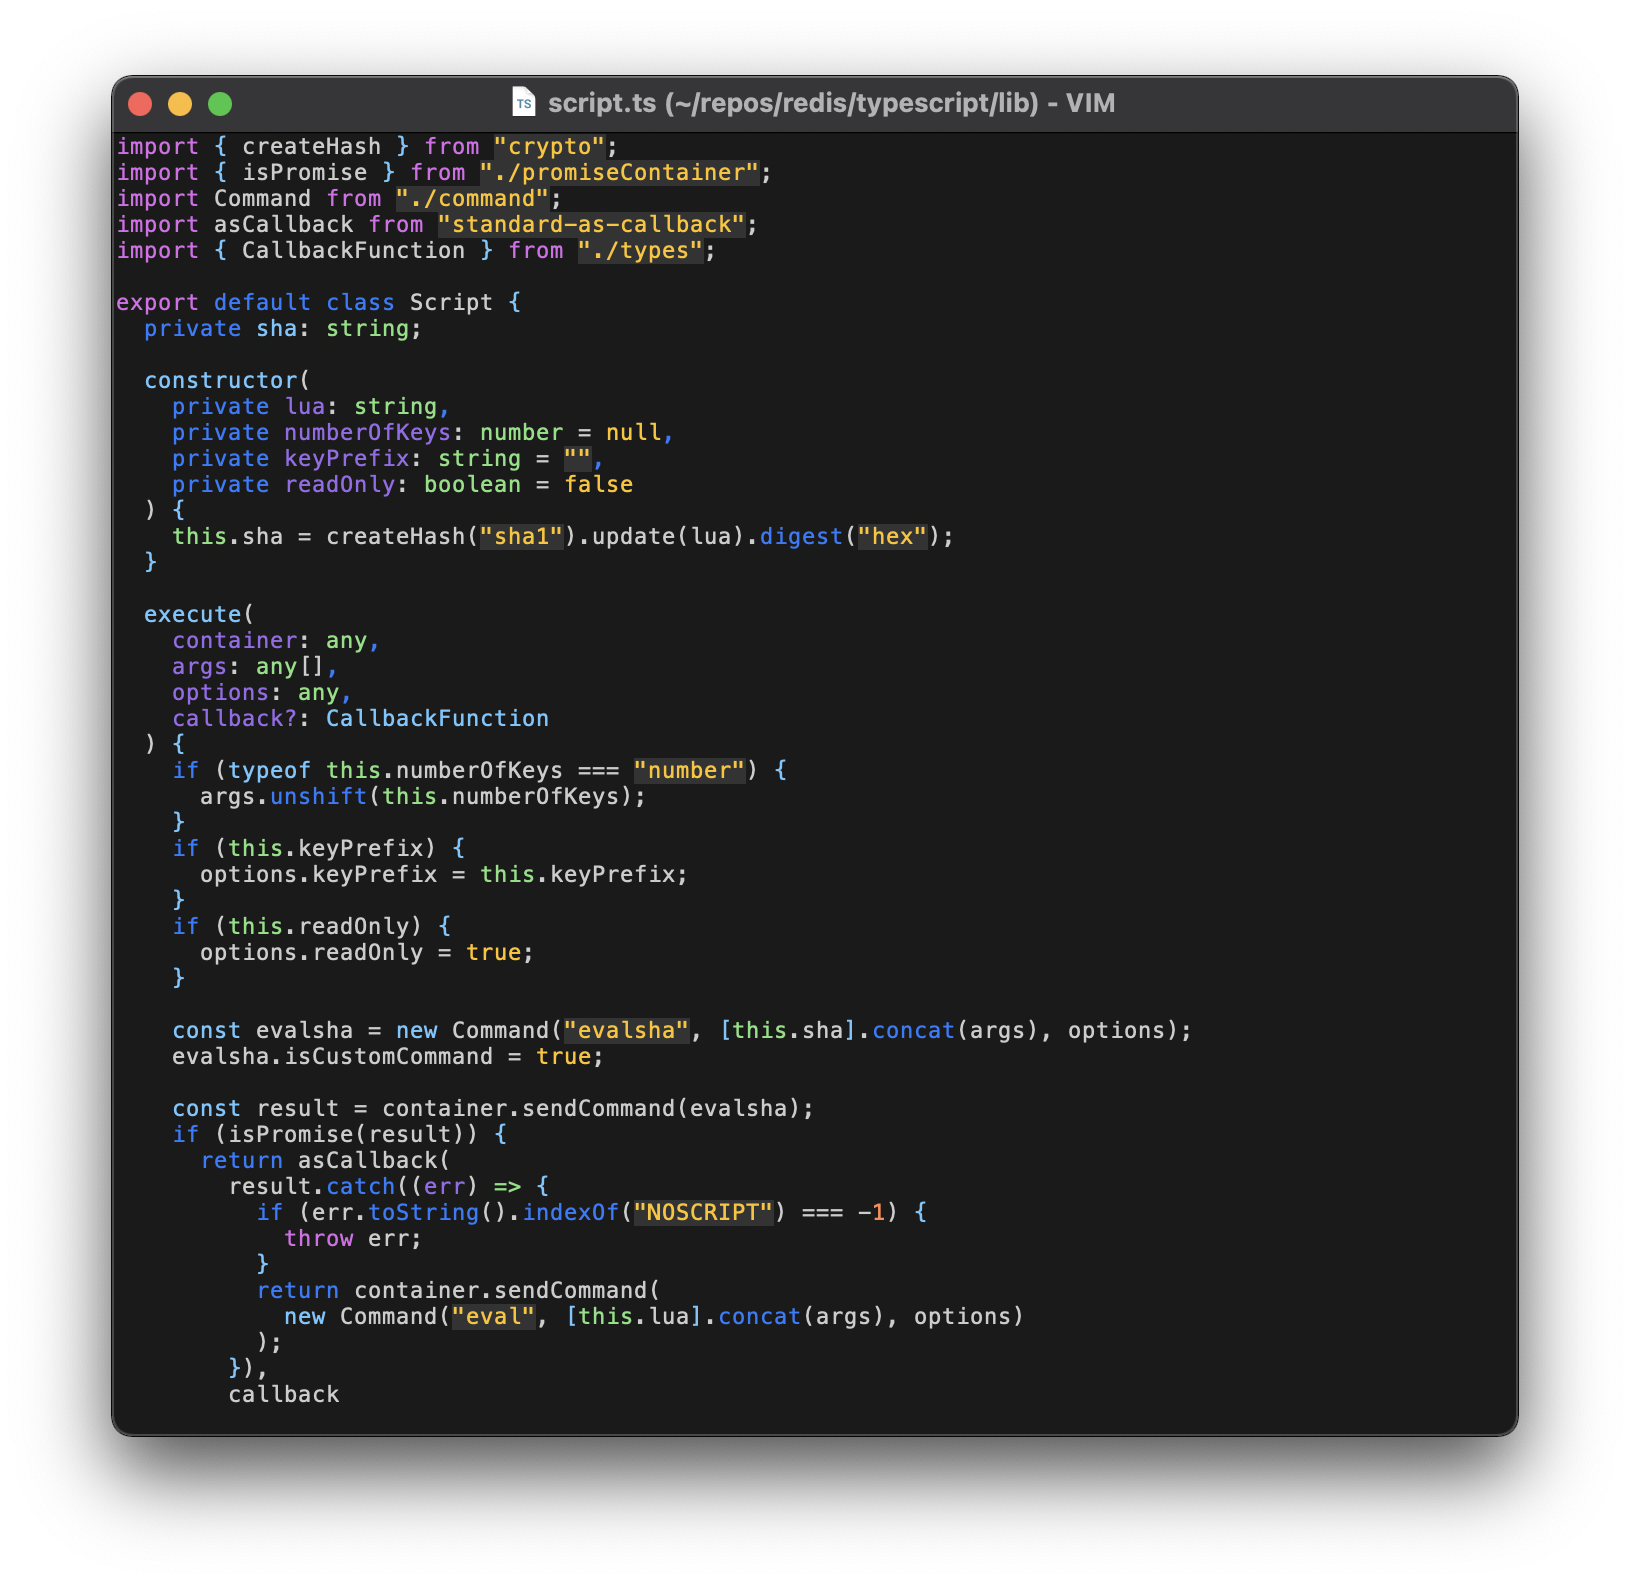Click container.sendCommand(evalsha) call
This screenshot has width=1630, height=1584.
coord(598,1109)
